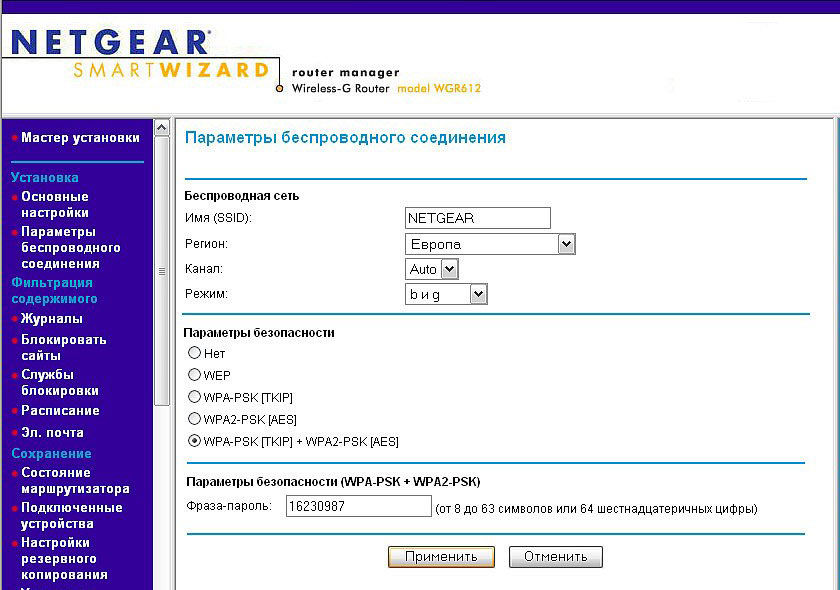Image resolution: width=840 pixels, height=590 pixels.
Task: Expand the Режим b и g dropdown
Action: coord(446,295)
